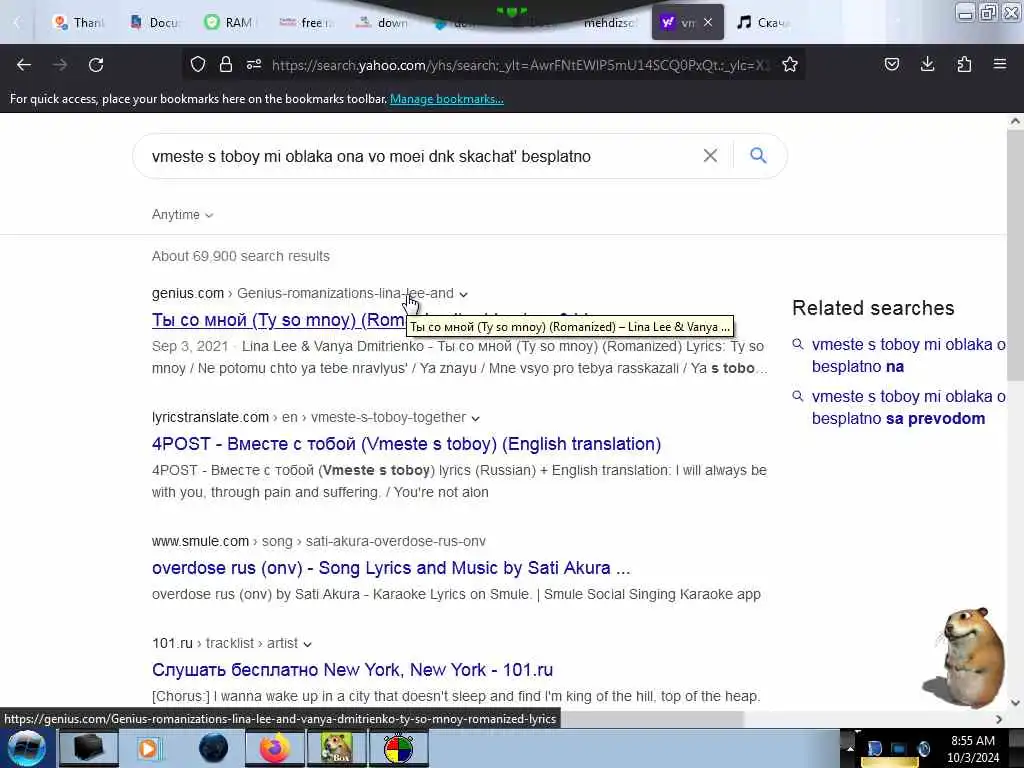Open black box taskbar application
1024x768 pixels.
click(88, 748)
